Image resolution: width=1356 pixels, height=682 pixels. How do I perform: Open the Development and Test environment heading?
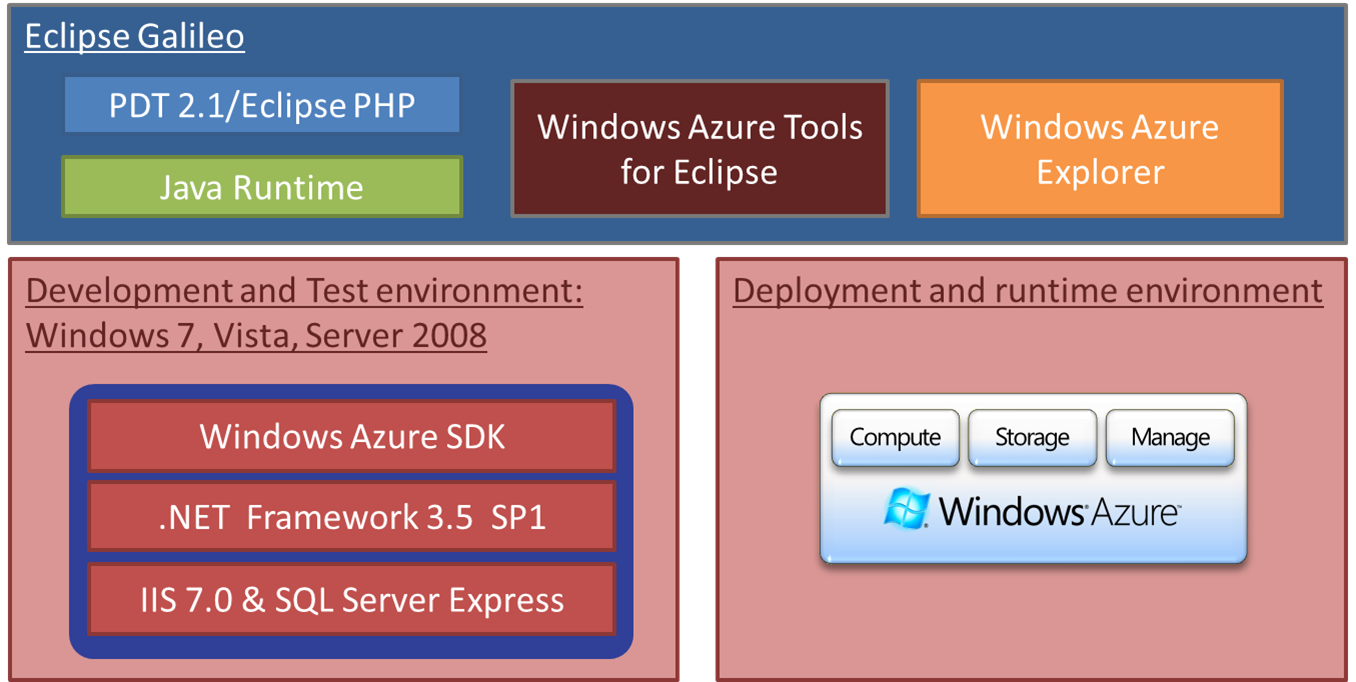click(x=304, y=291)
